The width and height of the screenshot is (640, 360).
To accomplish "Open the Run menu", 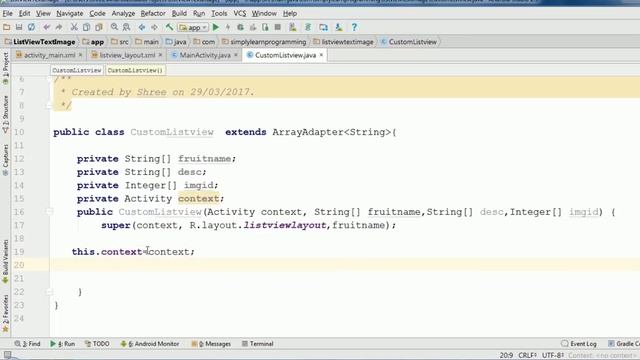I will [x=199, y=13].
